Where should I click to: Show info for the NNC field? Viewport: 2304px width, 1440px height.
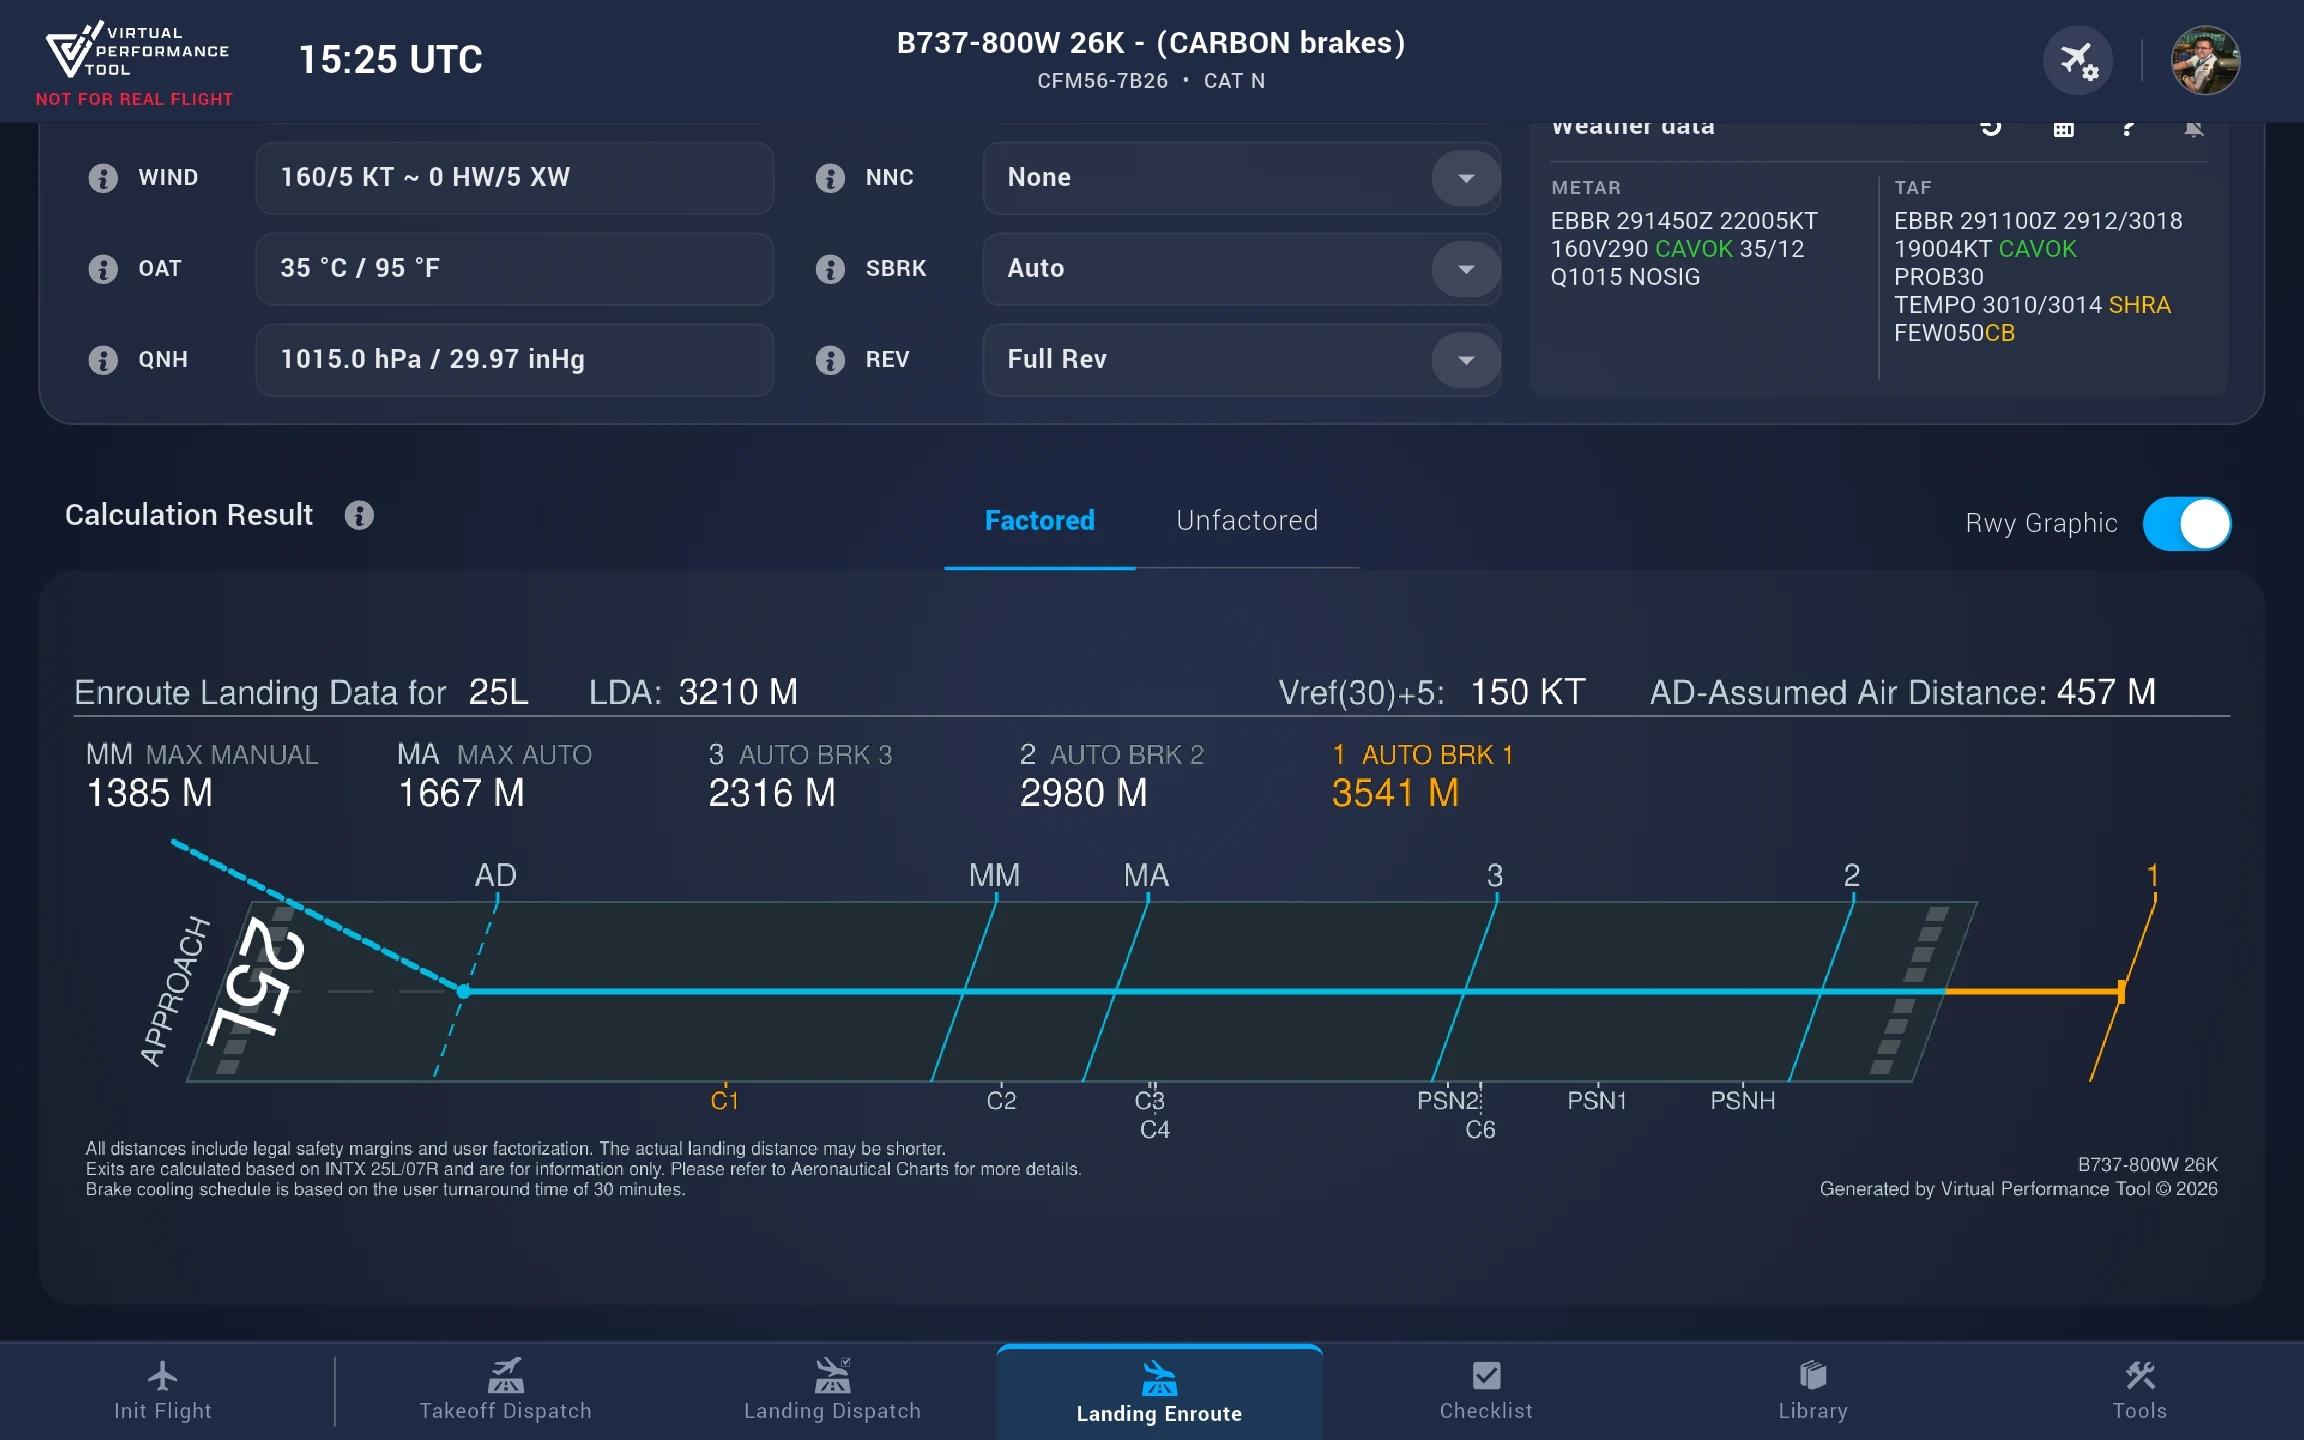[830, 178]
